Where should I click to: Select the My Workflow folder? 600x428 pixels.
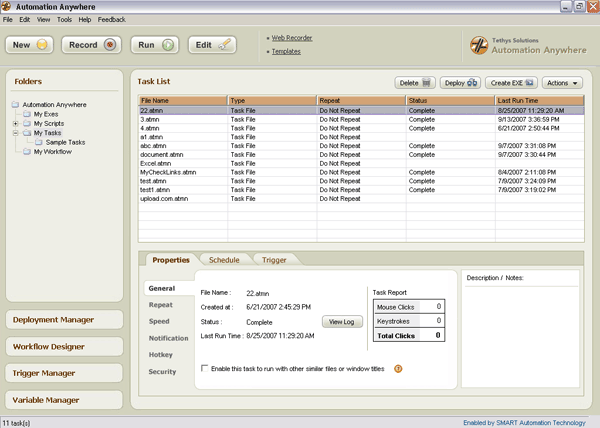click(x=53, y=152)
